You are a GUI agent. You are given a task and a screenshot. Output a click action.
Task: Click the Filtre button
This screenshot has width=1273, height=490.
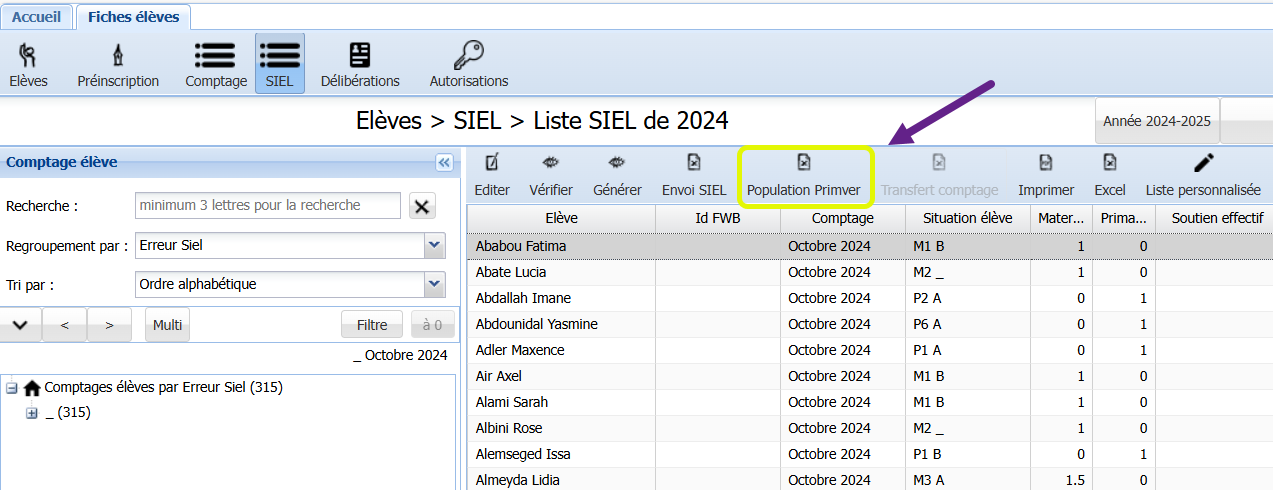coord(372,324)
